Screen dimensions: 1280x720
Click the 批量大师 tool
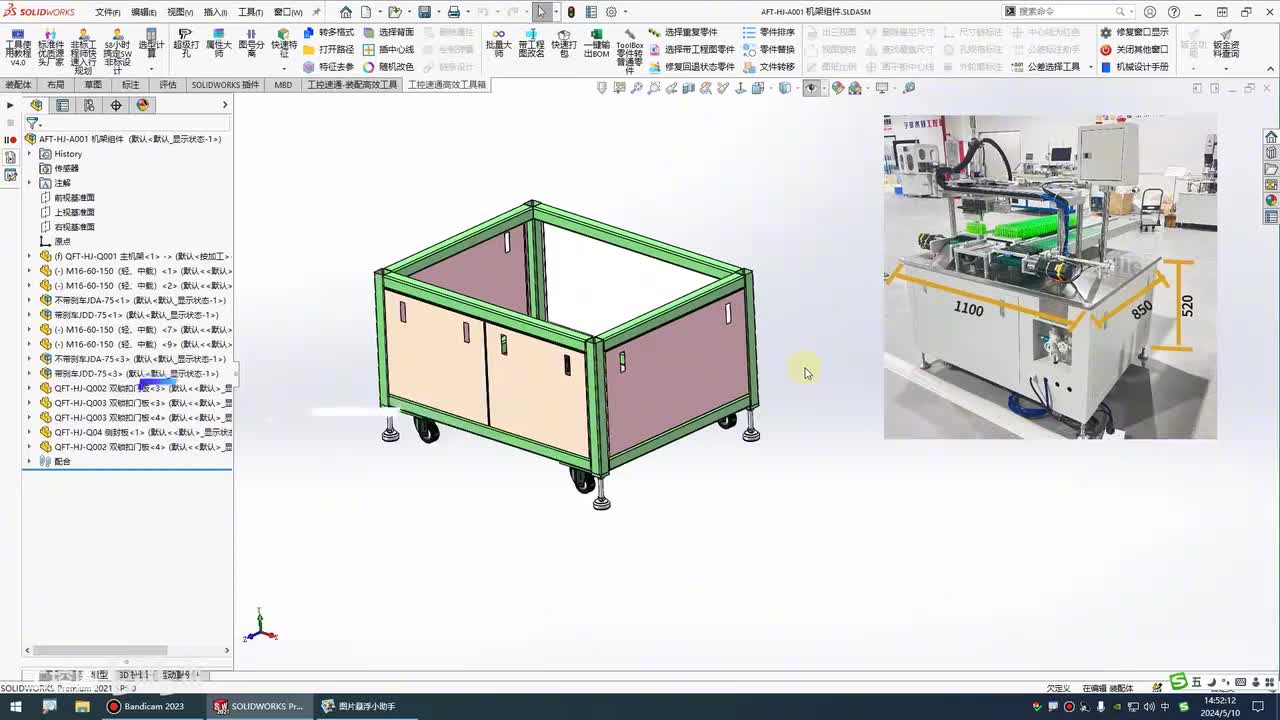498,44
